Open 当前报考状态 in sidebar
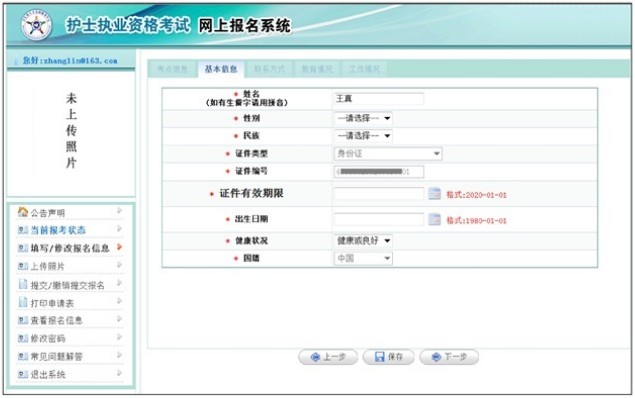635x398 pixels. tap(58, 230)
